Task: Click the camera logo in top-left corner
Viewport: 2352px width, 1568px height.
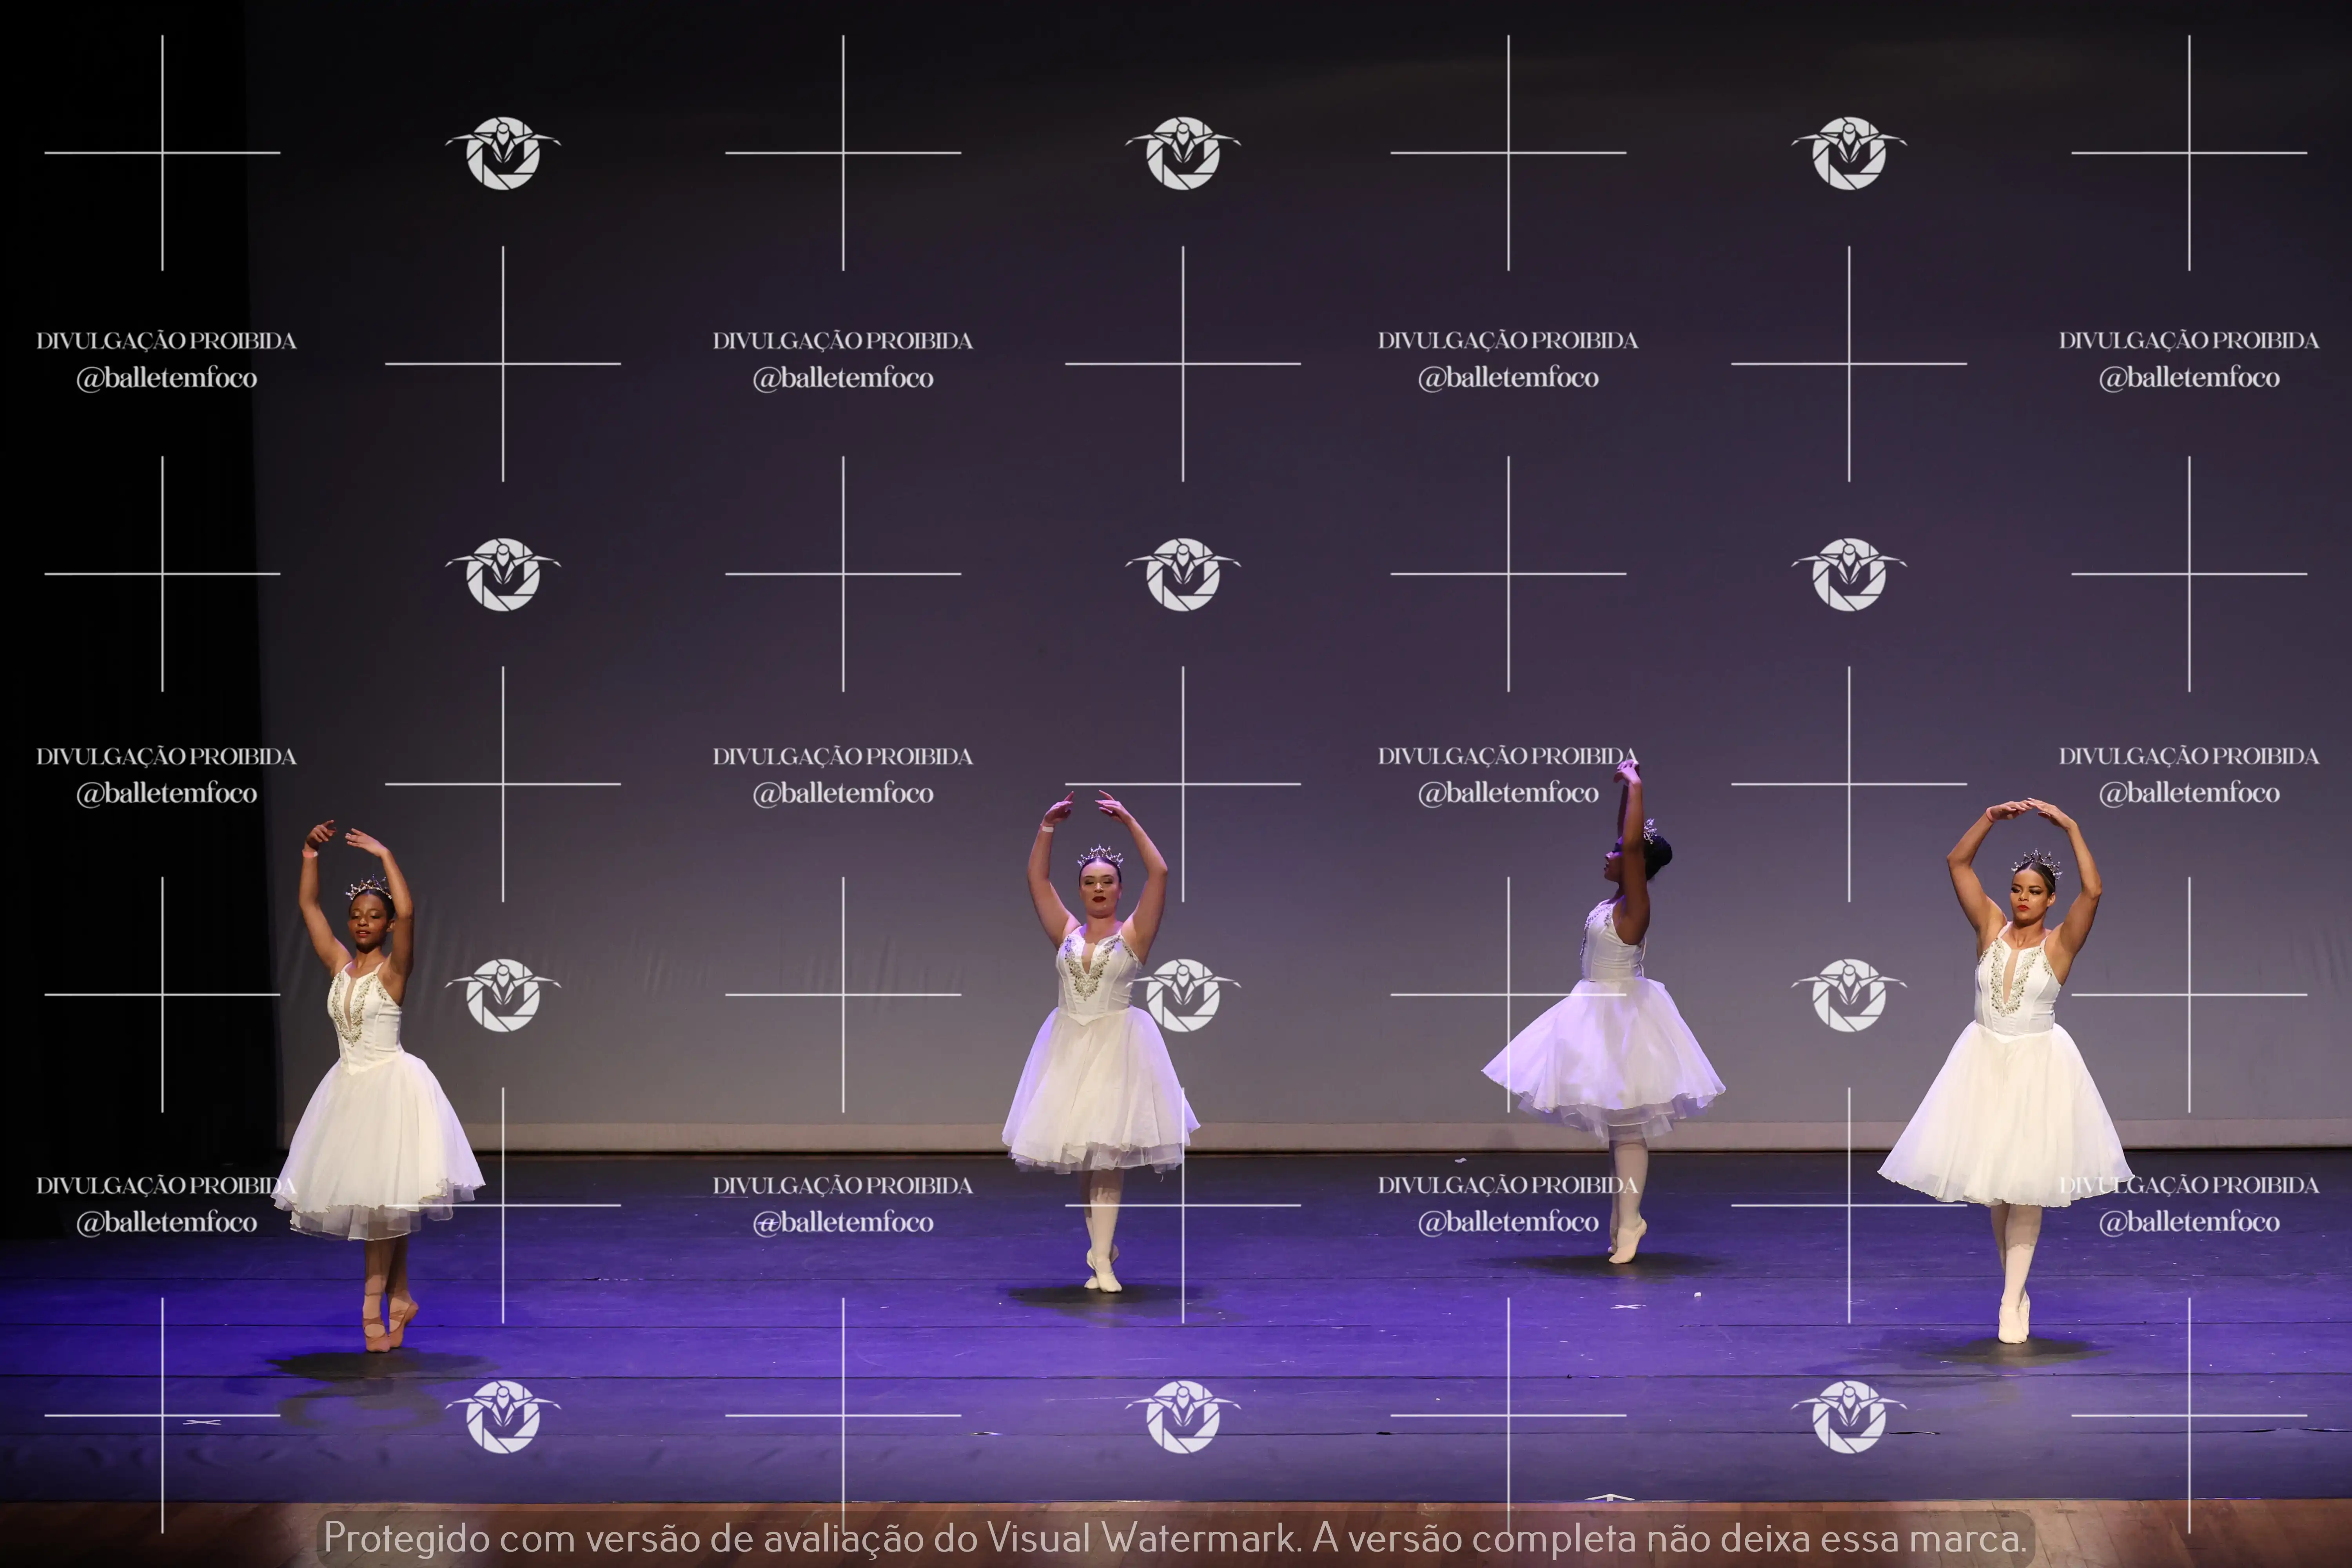Action: click(x=502, y=153)
